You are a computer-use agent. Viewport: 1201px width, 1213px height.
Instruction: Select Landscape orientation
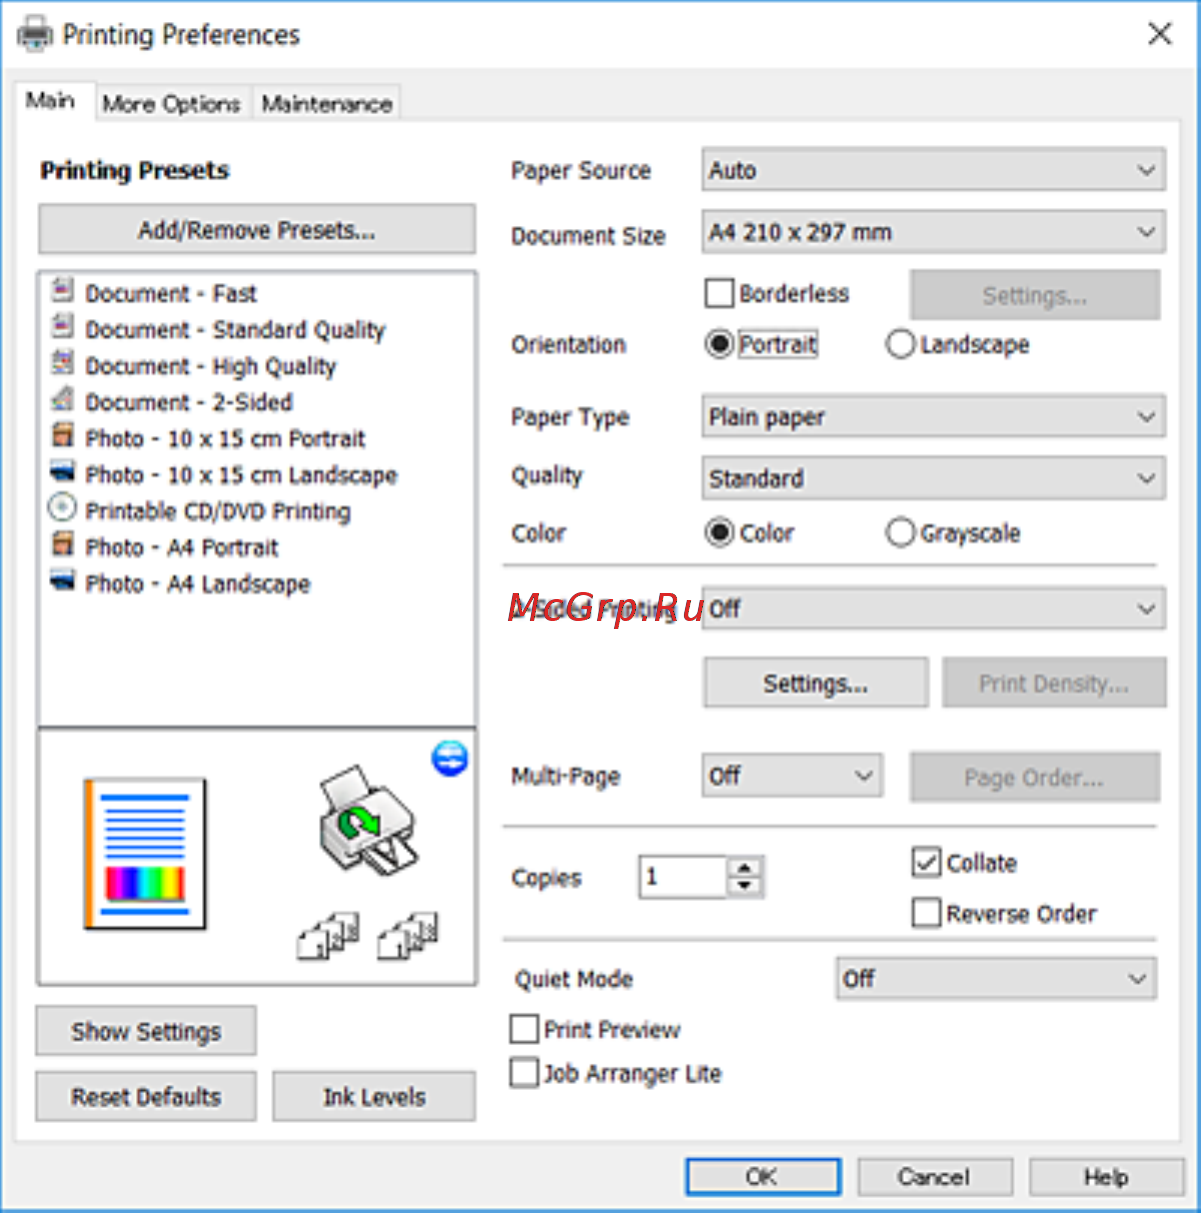pos(900,344)
